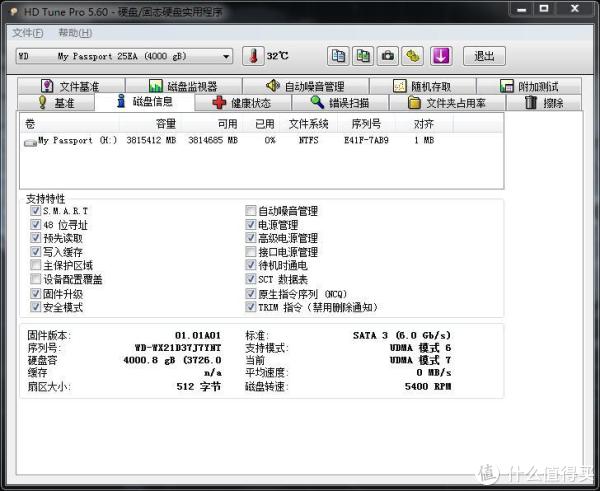Toggle the 预先读取 checkbox
The width and height of the screenshot is (600, 491).
pyautogui.click(x=36, y=238)
